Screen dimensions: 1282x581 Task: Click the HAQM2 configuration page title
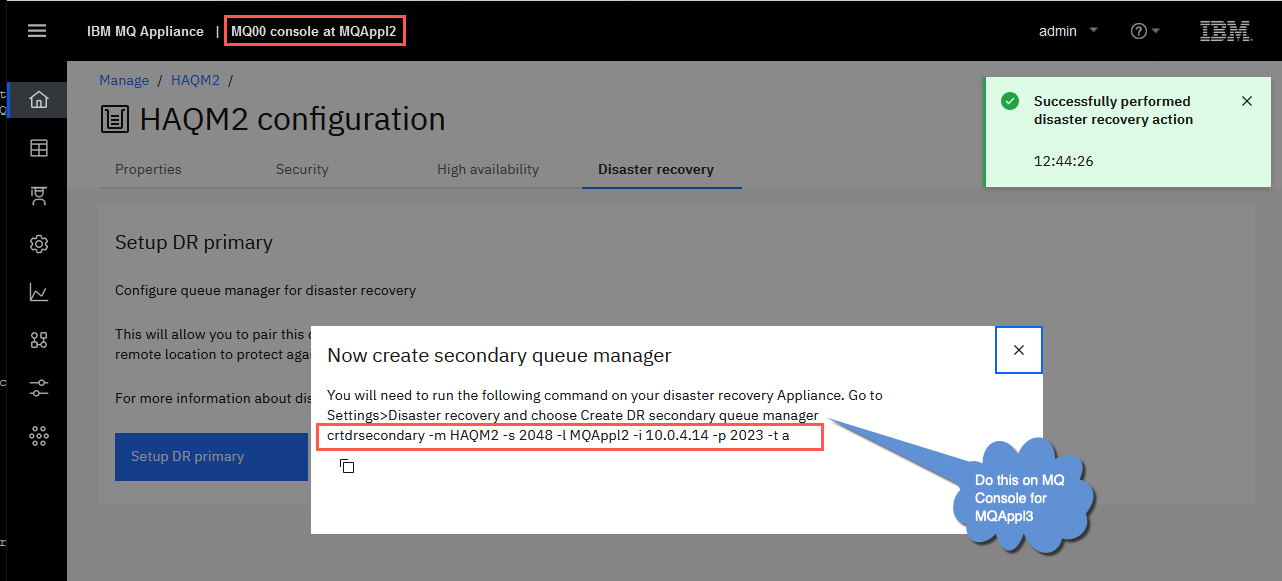pos(292,119)
